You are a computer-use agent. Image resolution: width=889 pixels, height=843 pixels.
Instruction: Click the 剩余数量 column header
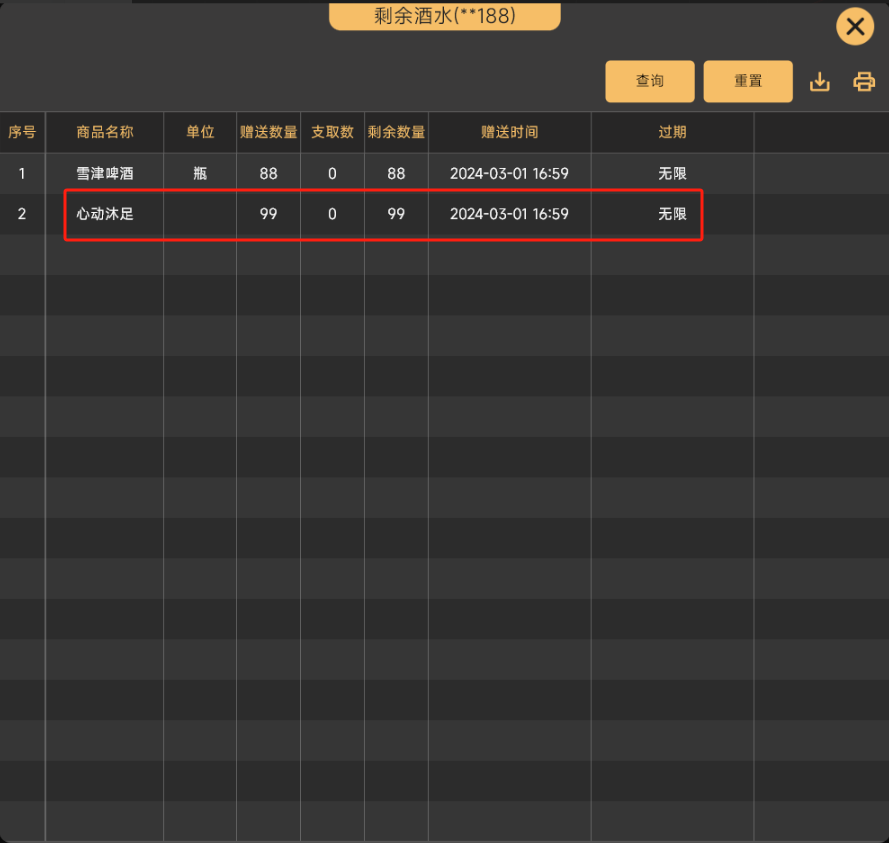tap(396, 132)
